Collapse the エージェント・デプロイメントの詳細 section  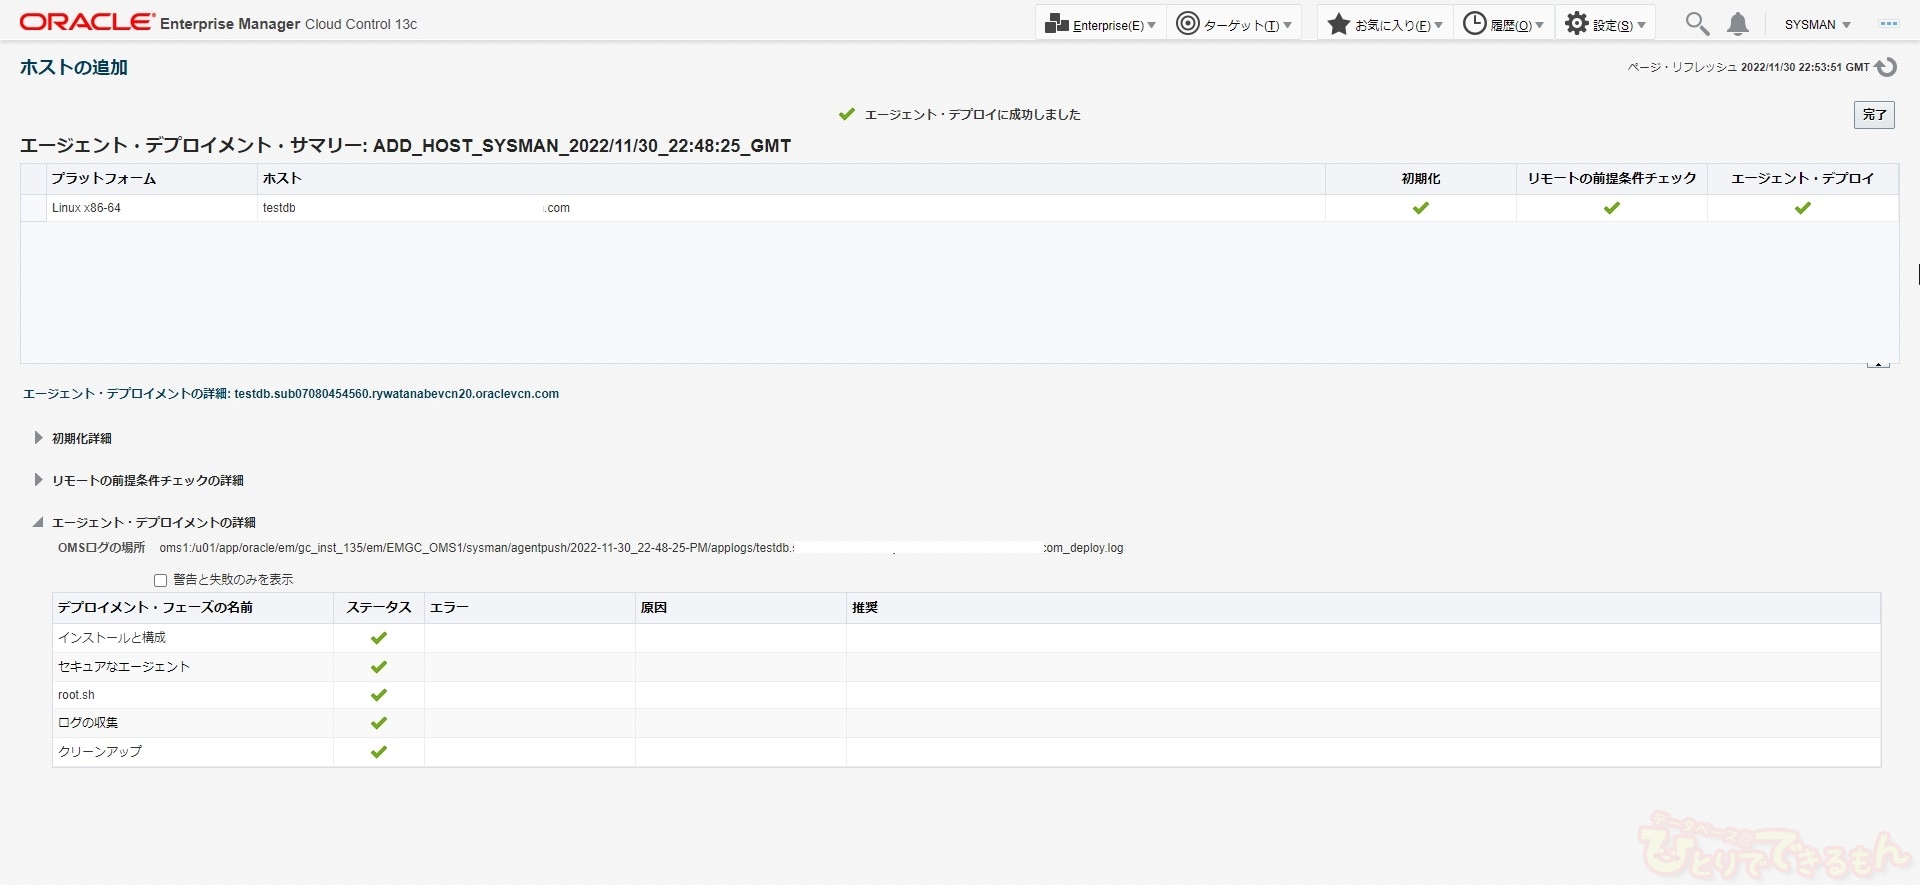coord(38,522)
